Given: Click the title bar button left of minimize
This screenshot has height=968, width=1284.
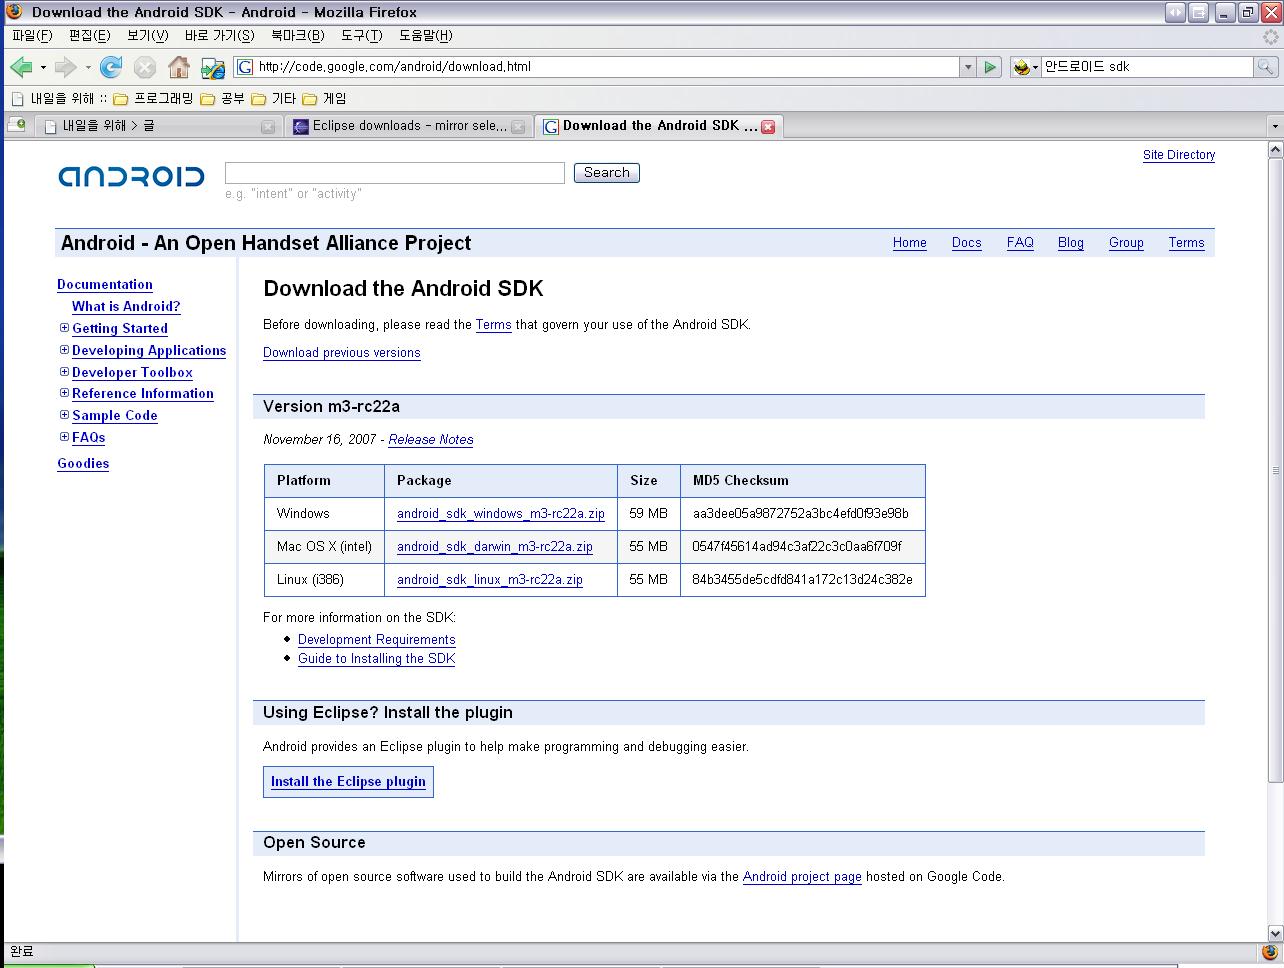Looking at the screenshot, I should (1198, 12).
